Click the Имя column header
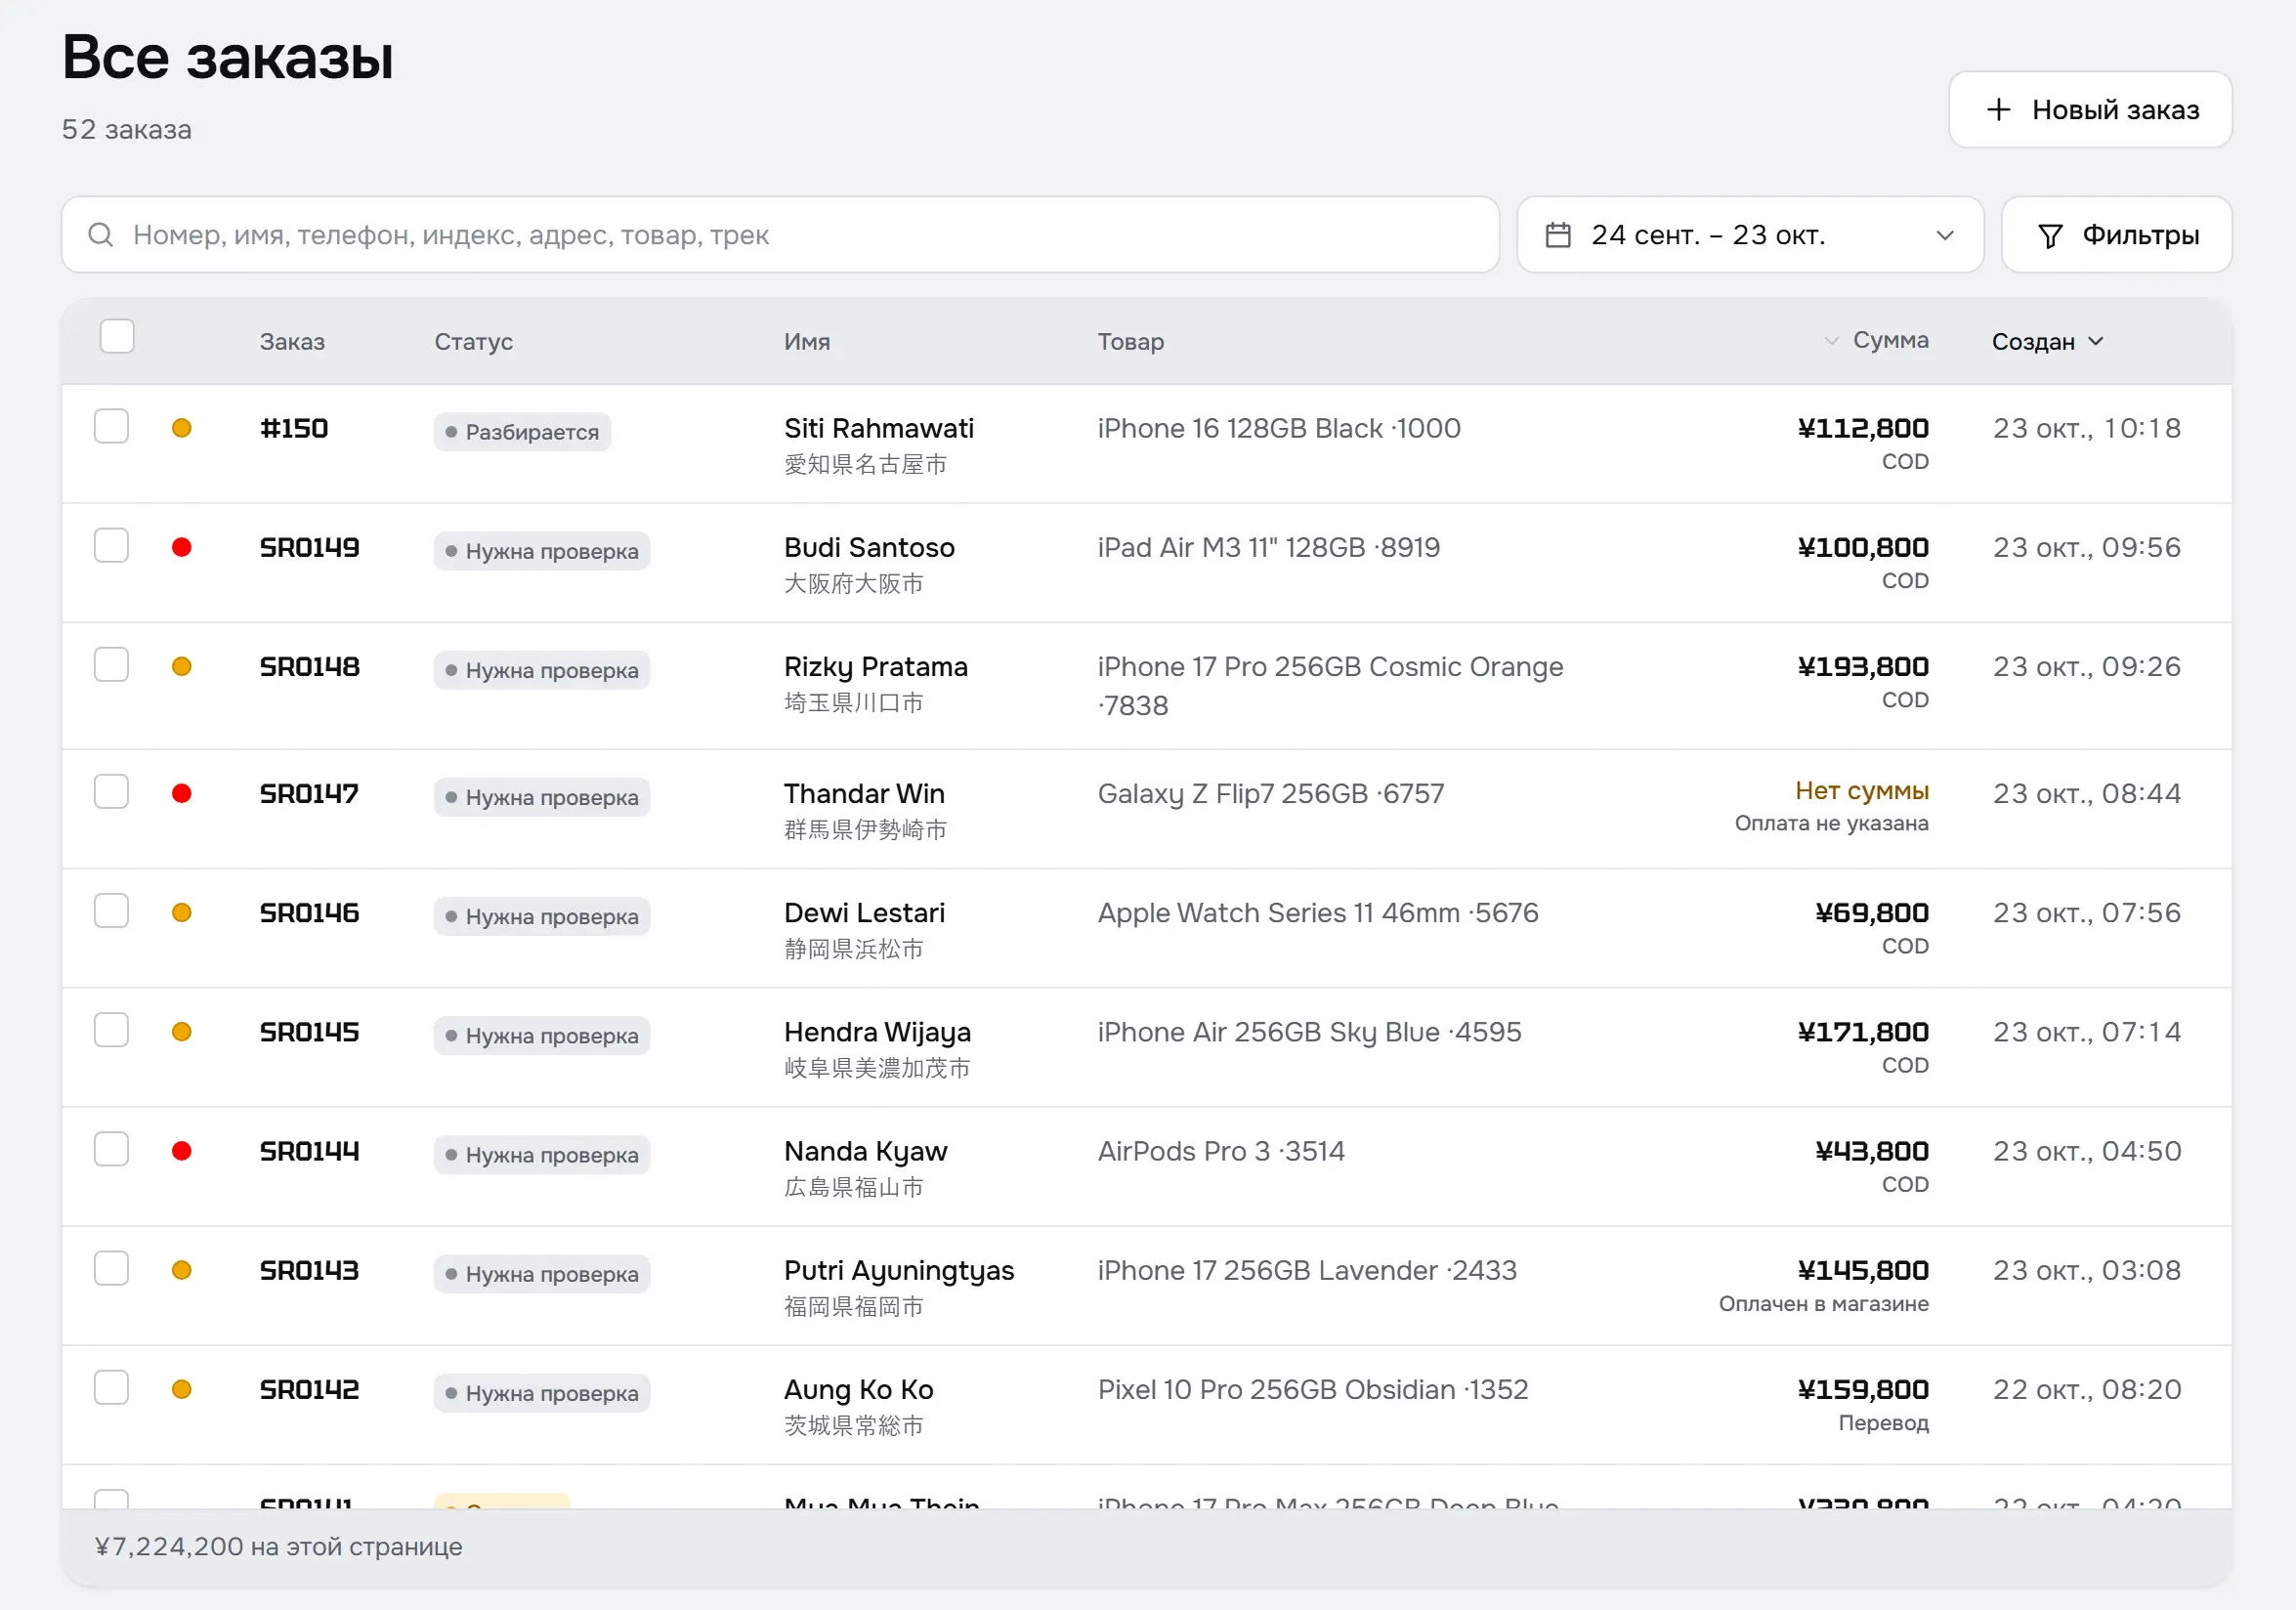 [807, 341]
